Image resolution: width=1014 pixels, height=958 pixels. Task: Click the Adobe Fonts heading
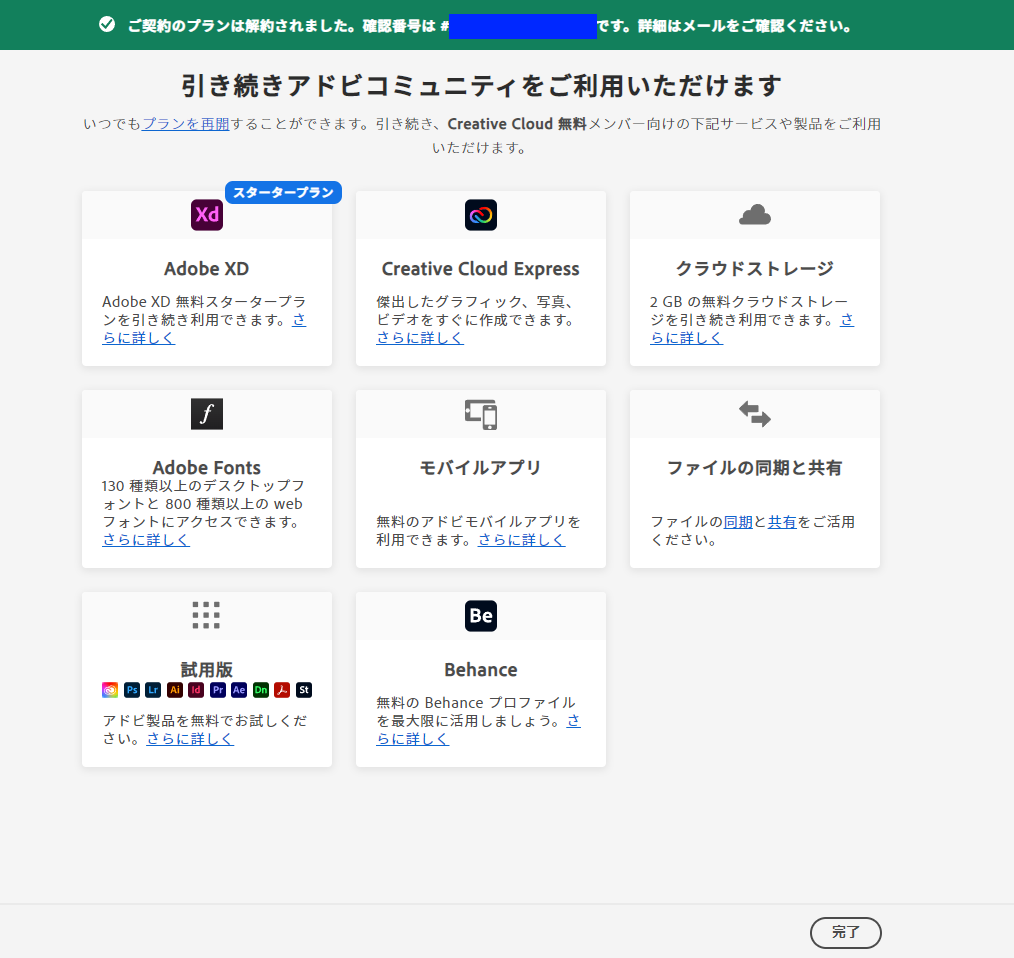[x=207, y=467]
